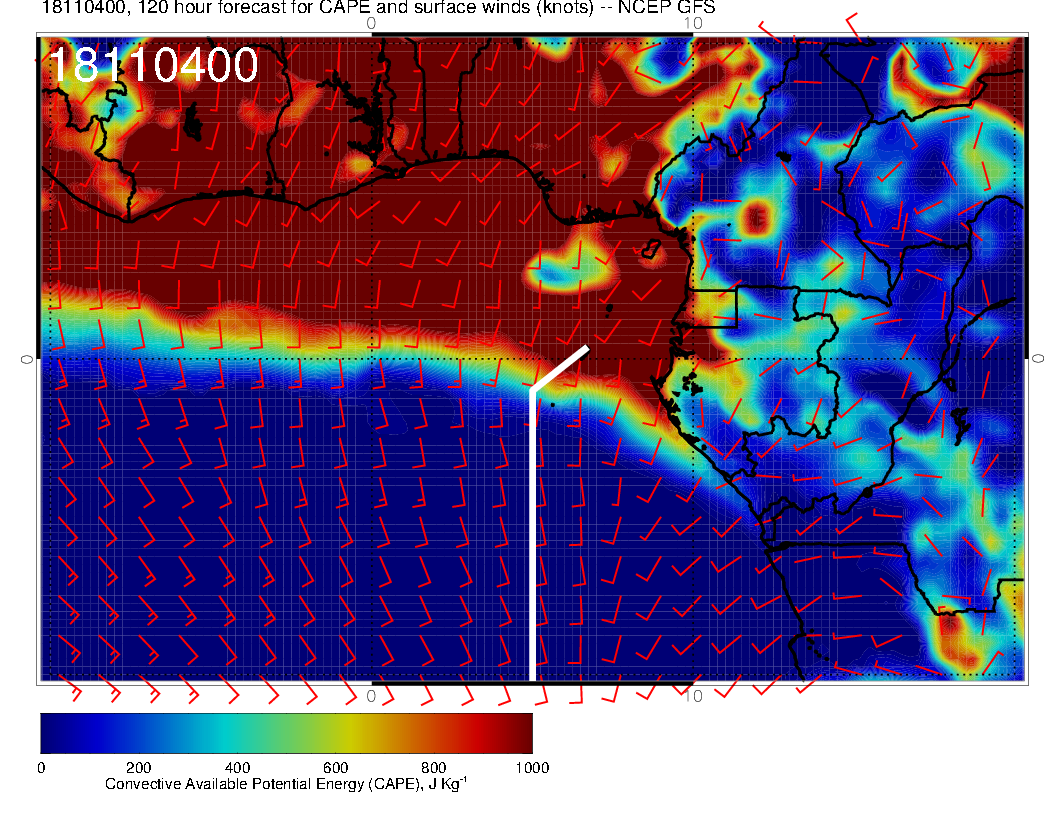The width and height of the screenshot is (1056, 816).
Task: Click the 0 longitude label above the map
Action: [x=371, y=22]
